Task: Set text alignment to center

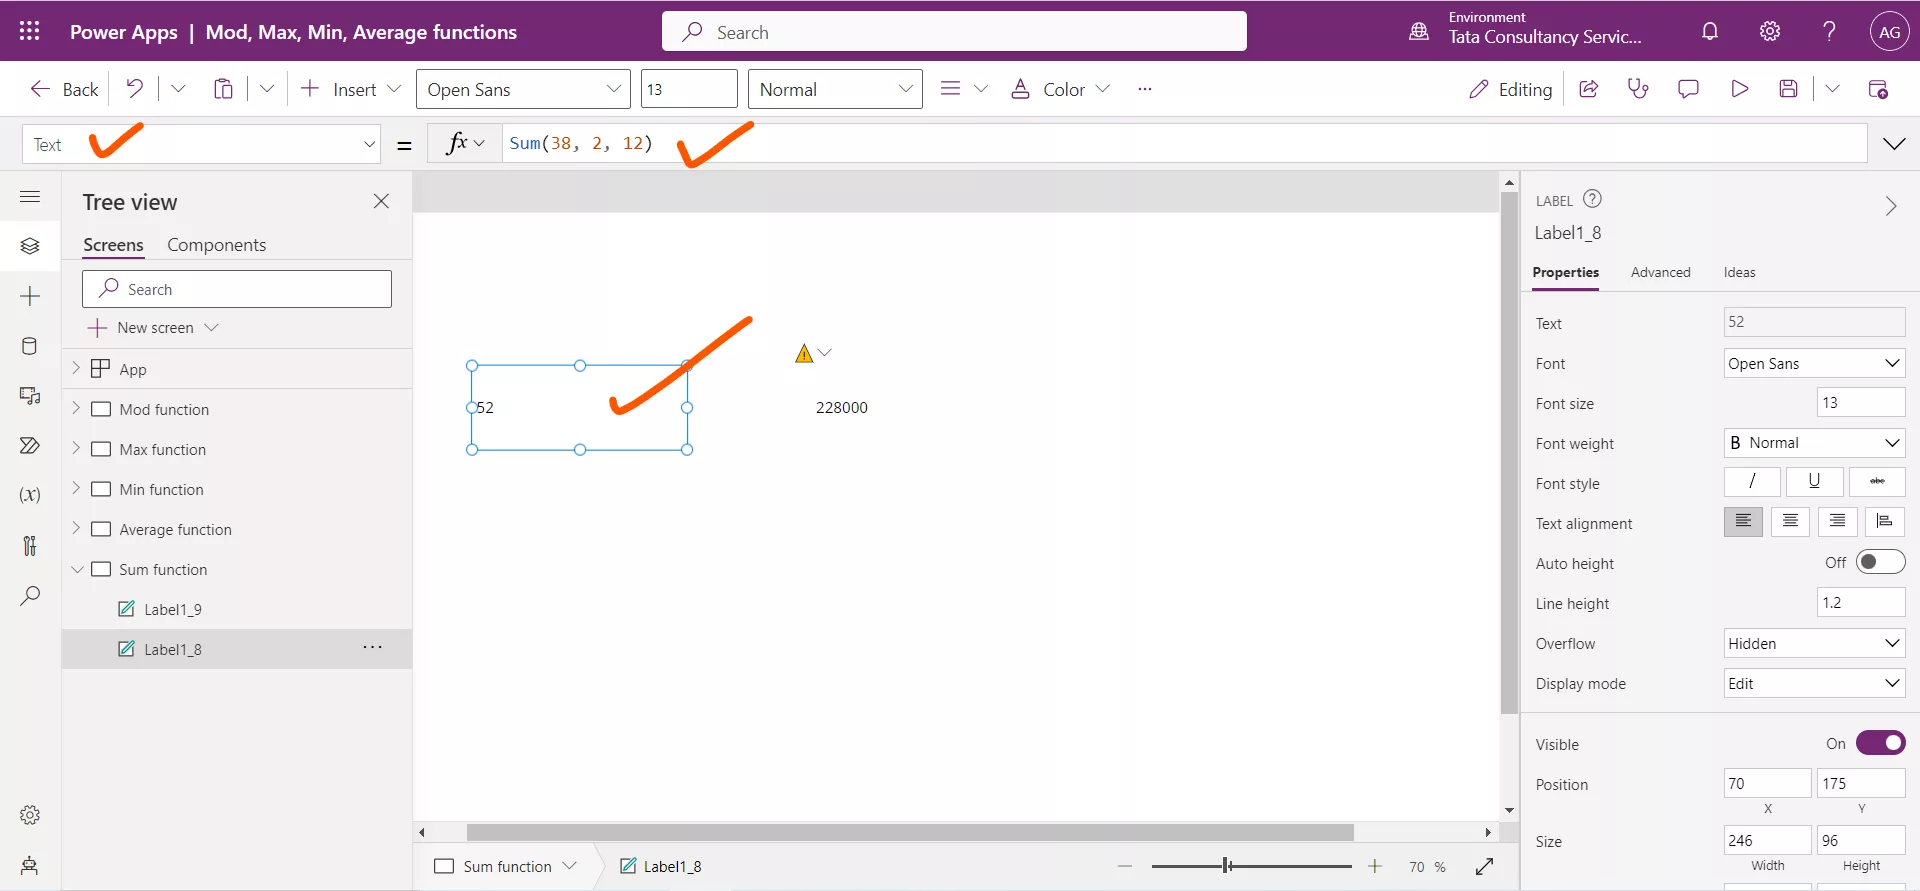Action: 1790,522
